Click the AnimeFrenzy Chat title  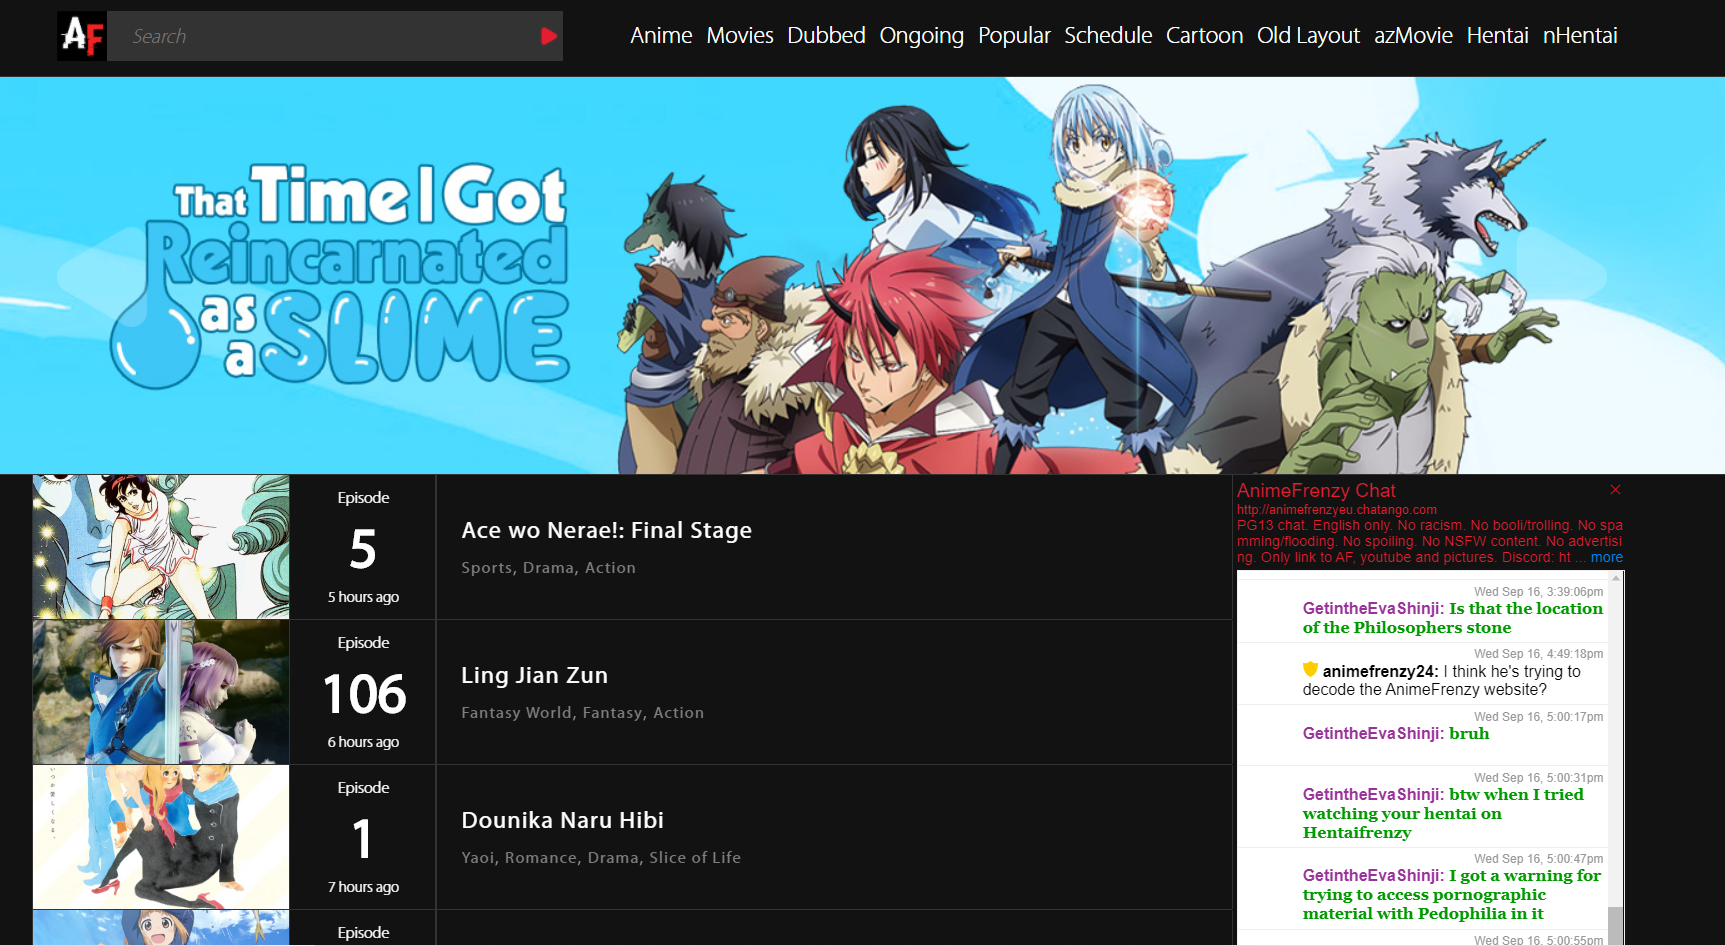tap(1316, 490)
